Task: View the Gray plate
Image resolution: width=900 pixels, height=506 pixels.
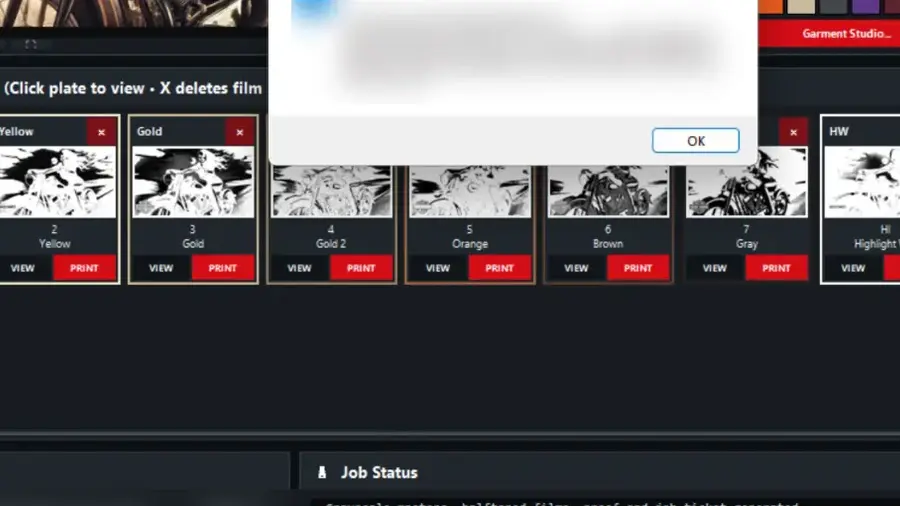Action: [715, 268]
